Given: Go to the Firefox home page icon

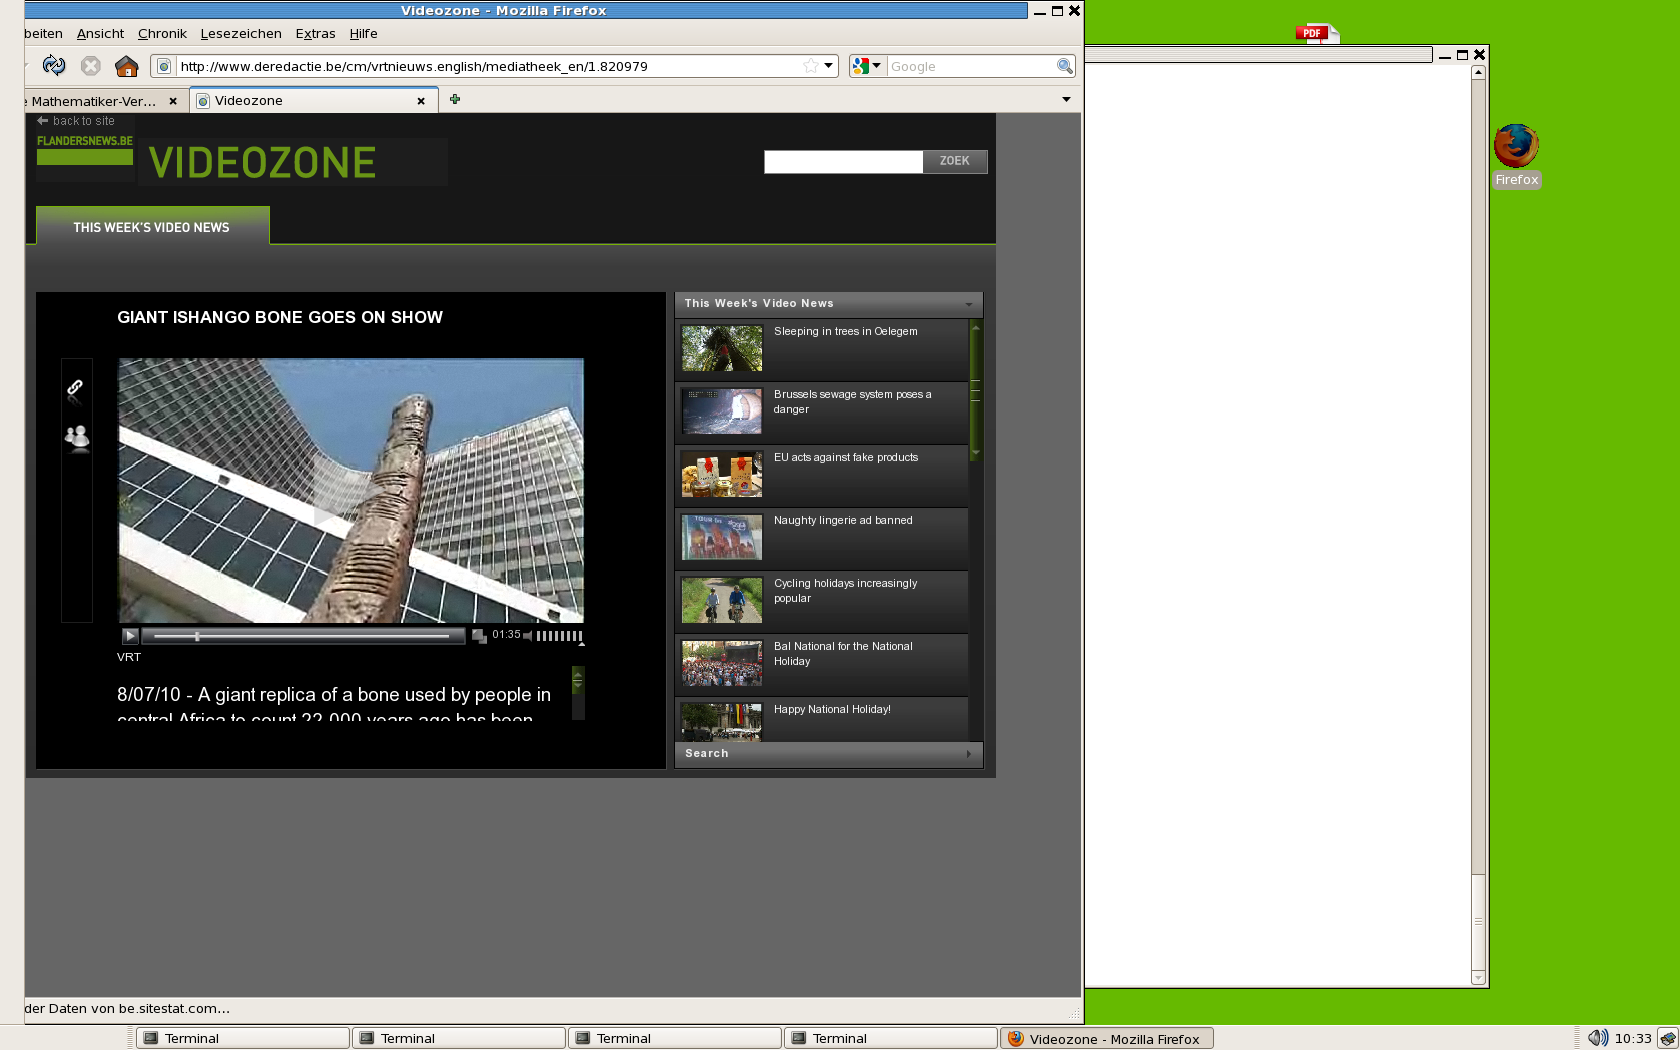Looking at the screenshot, I should click(x=126, y=66).
